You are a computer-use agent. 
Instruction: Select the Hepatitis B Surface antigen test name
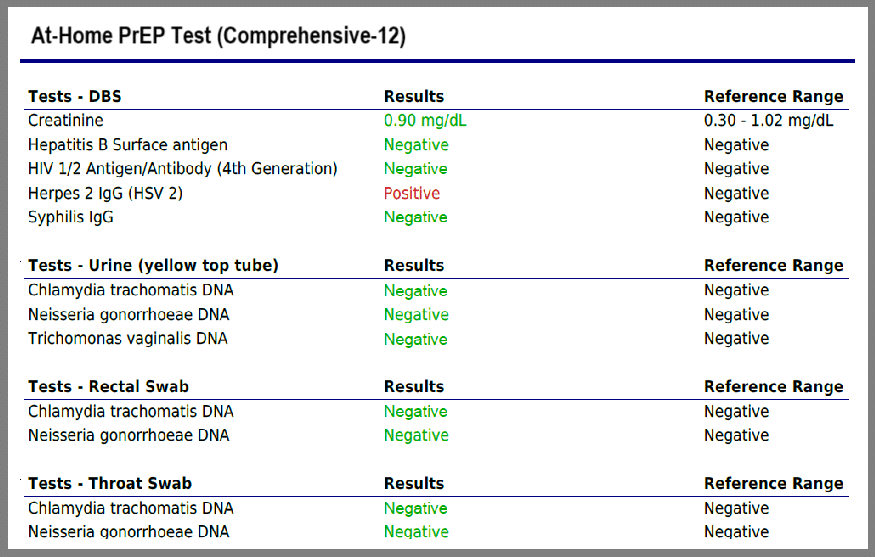(128, 145)
